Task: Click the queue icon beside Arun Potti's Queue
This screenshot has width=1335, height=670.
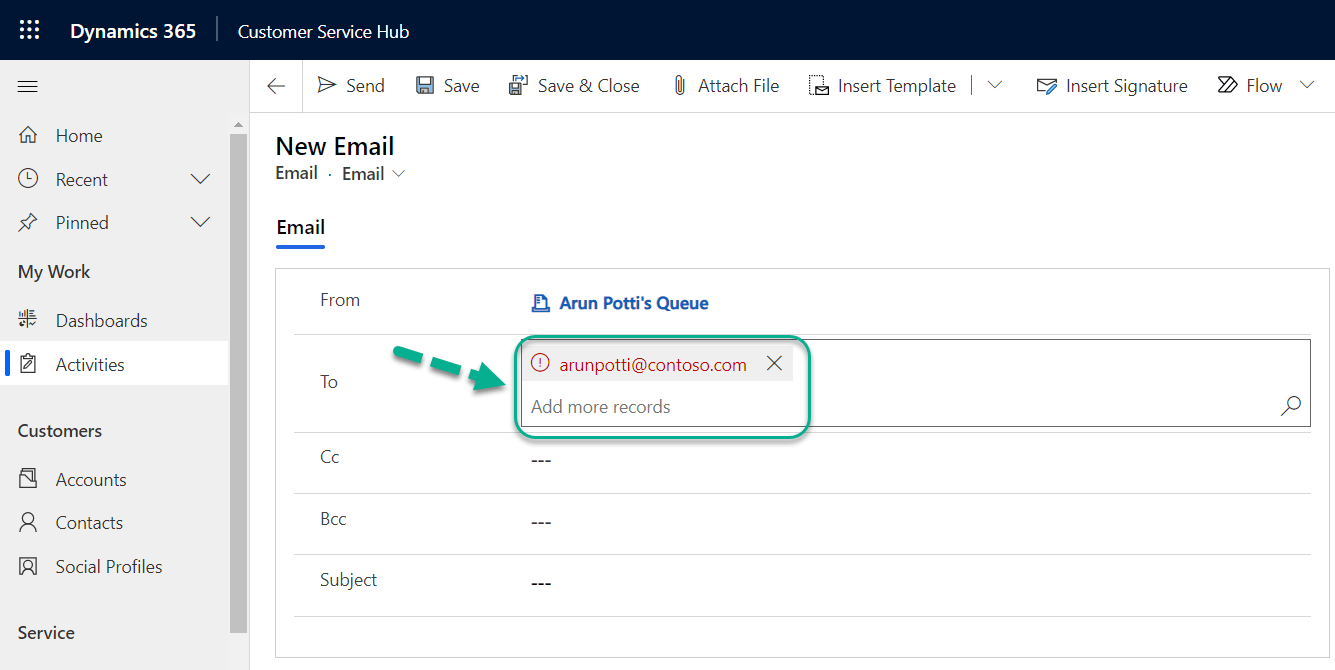Action: pyautogui.click(x=540, y=303)
